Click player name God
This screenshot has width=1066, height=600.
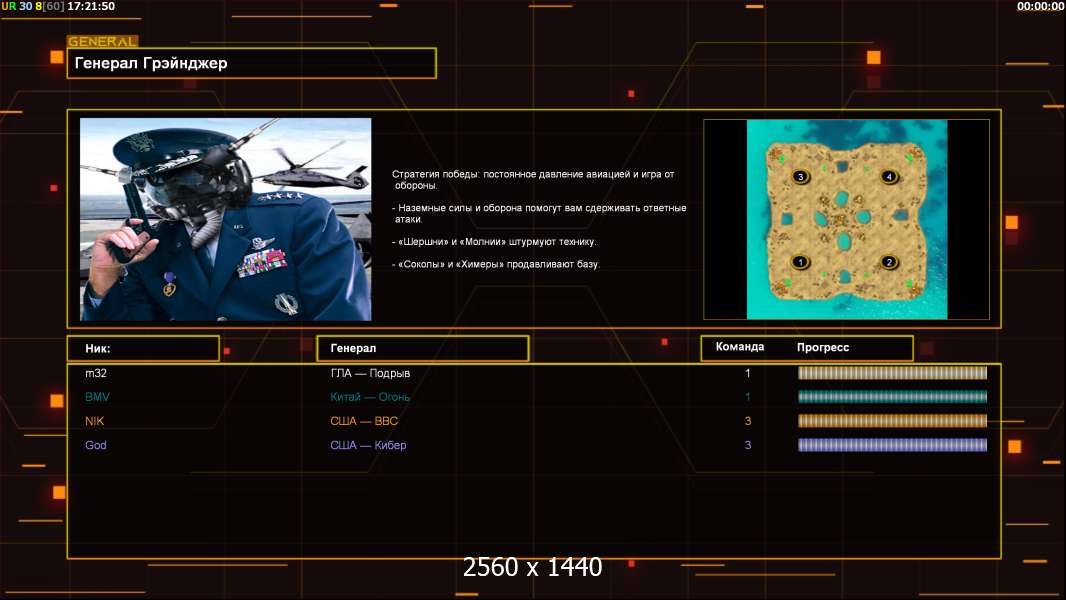(95, 445)
